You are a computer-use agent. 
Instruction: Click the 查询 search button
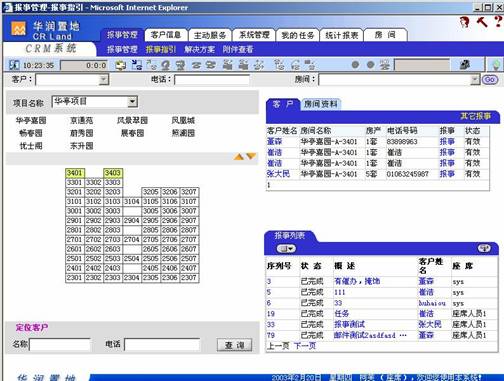[234, 345]
